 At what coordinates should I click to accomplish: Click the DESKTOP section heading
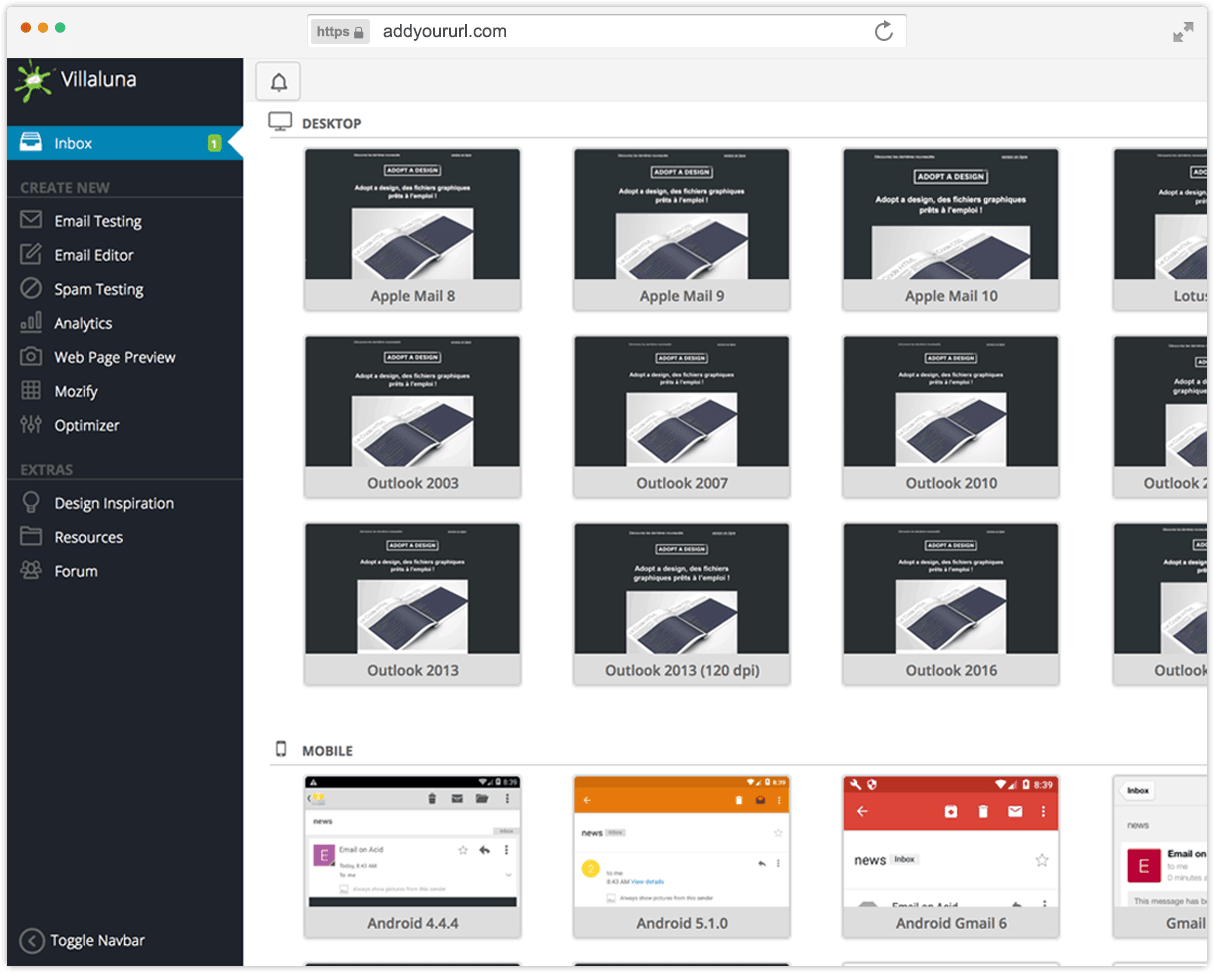332,124
